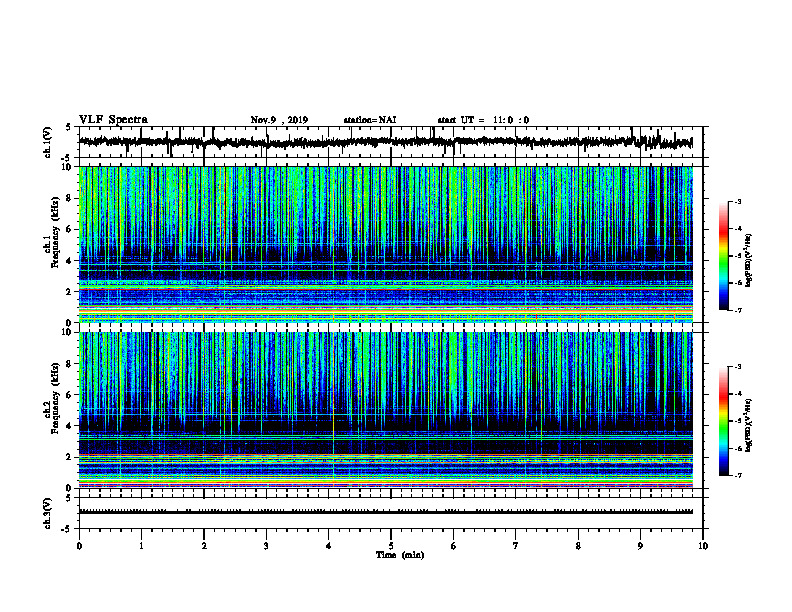Screen dimensions: 792x612
Task: Click the "start UT = 11:0 :0" text
Action: pos(483,120)
